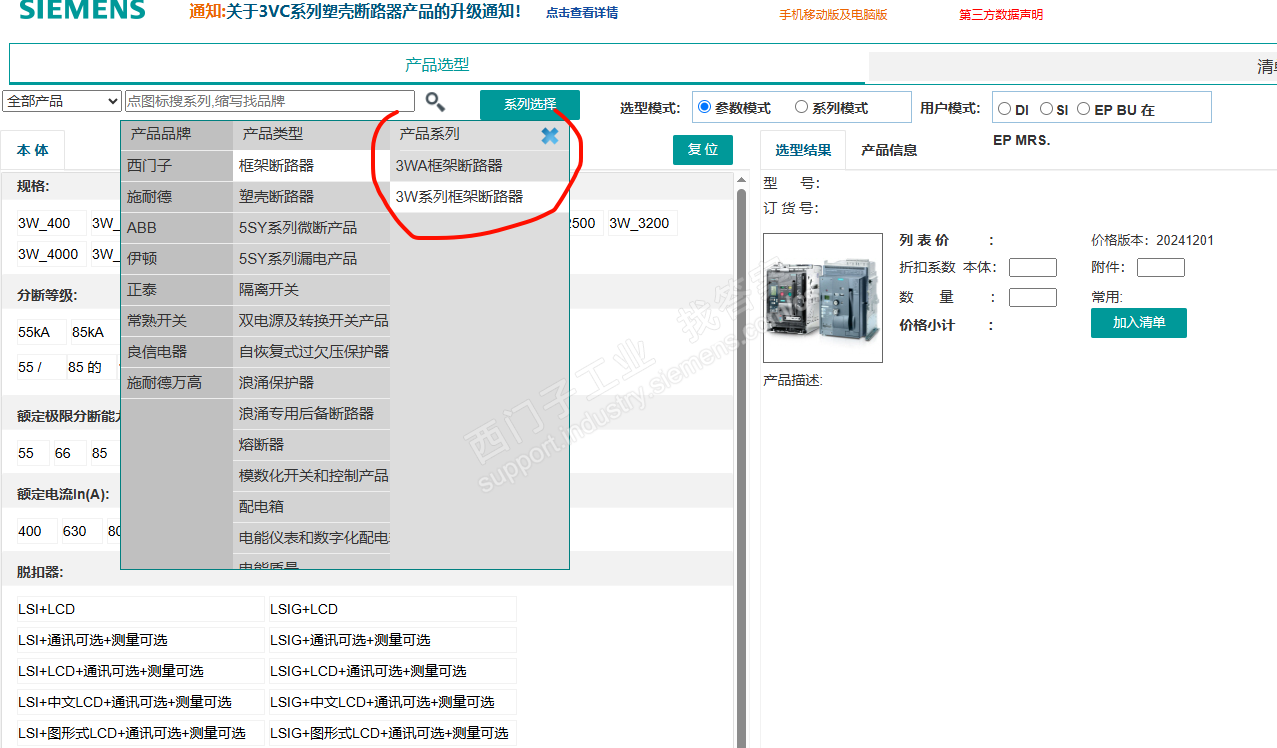Choose 常熟开关 brand in list

177,320
